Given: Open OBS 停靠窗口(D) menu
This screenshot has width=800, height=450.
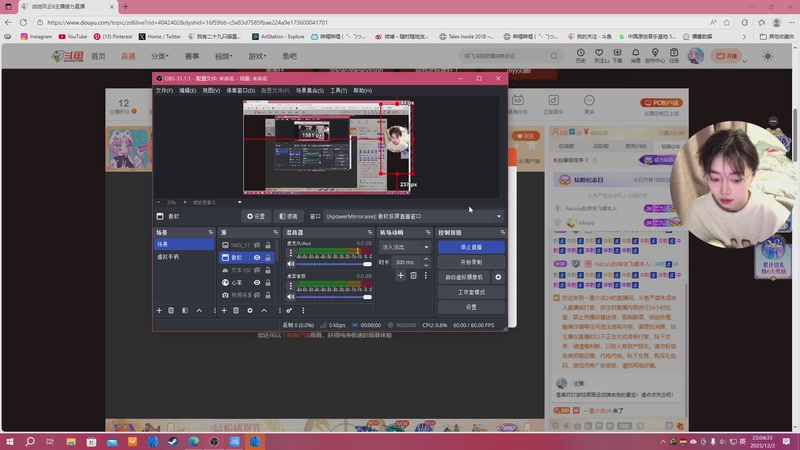Looking at the screenshot, I should click(240, 90).
